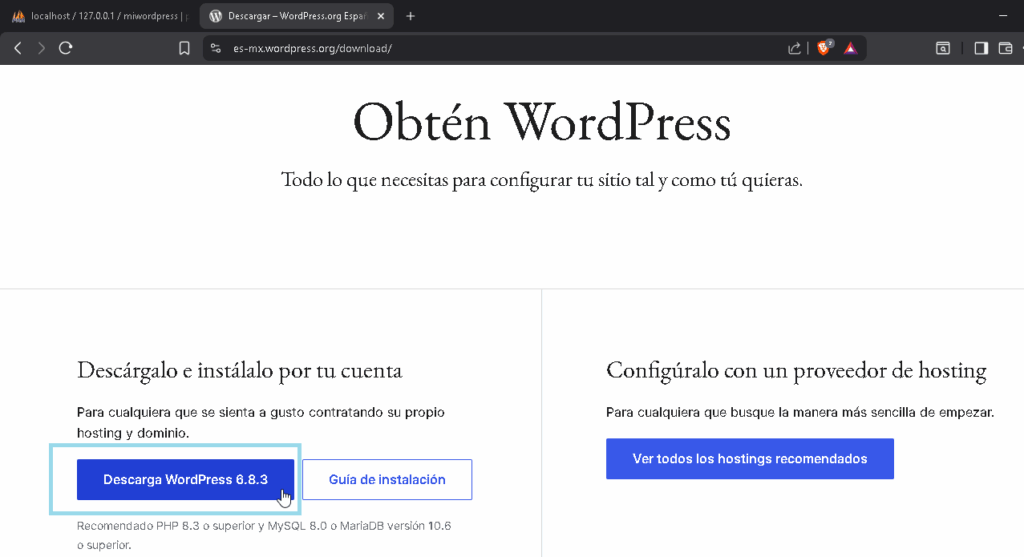Close the Descargar WordPress.org tab
The width and height of the screenshot is (1024, 557).
[x=381, y=16]
